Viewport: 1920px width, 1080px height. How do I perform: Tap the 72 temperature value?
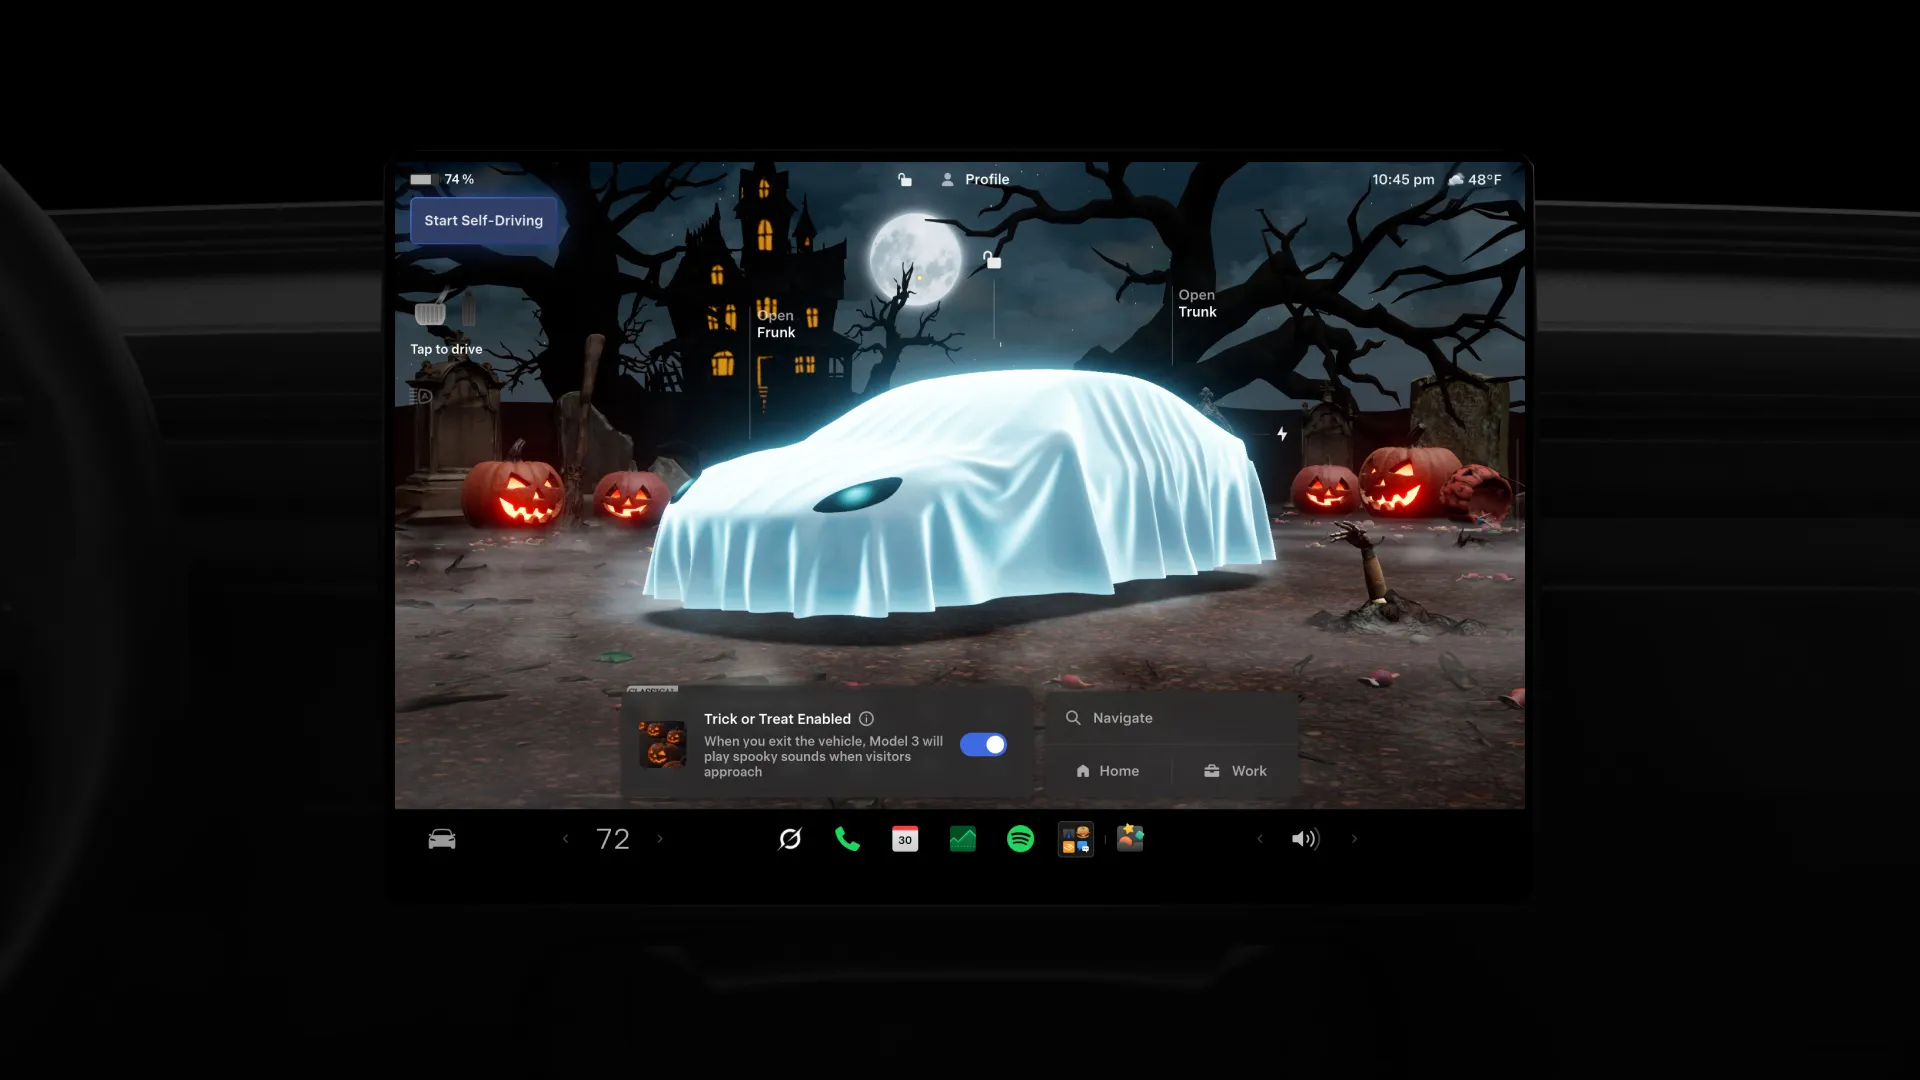click(x=613, y=839)
